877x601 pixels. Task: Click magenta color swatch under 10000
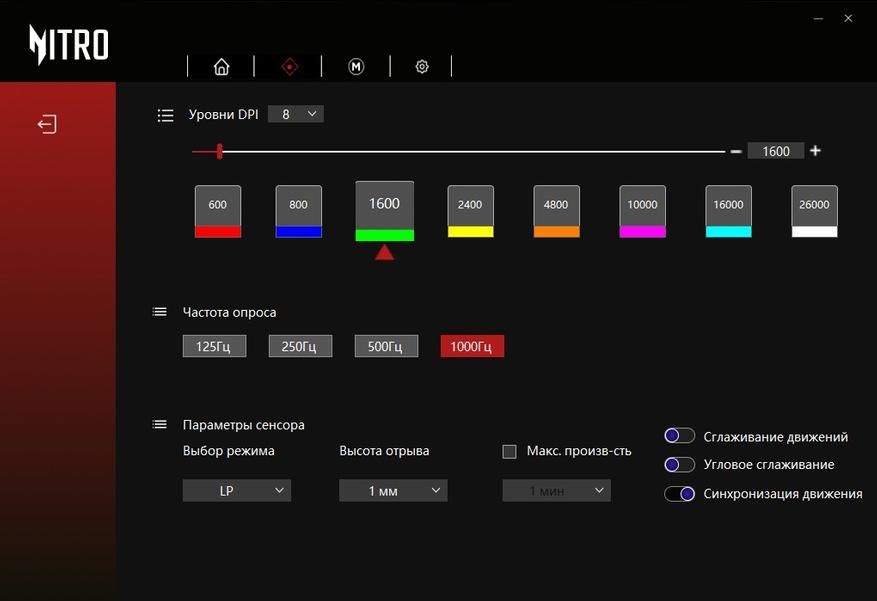click(x=643, y=232)
